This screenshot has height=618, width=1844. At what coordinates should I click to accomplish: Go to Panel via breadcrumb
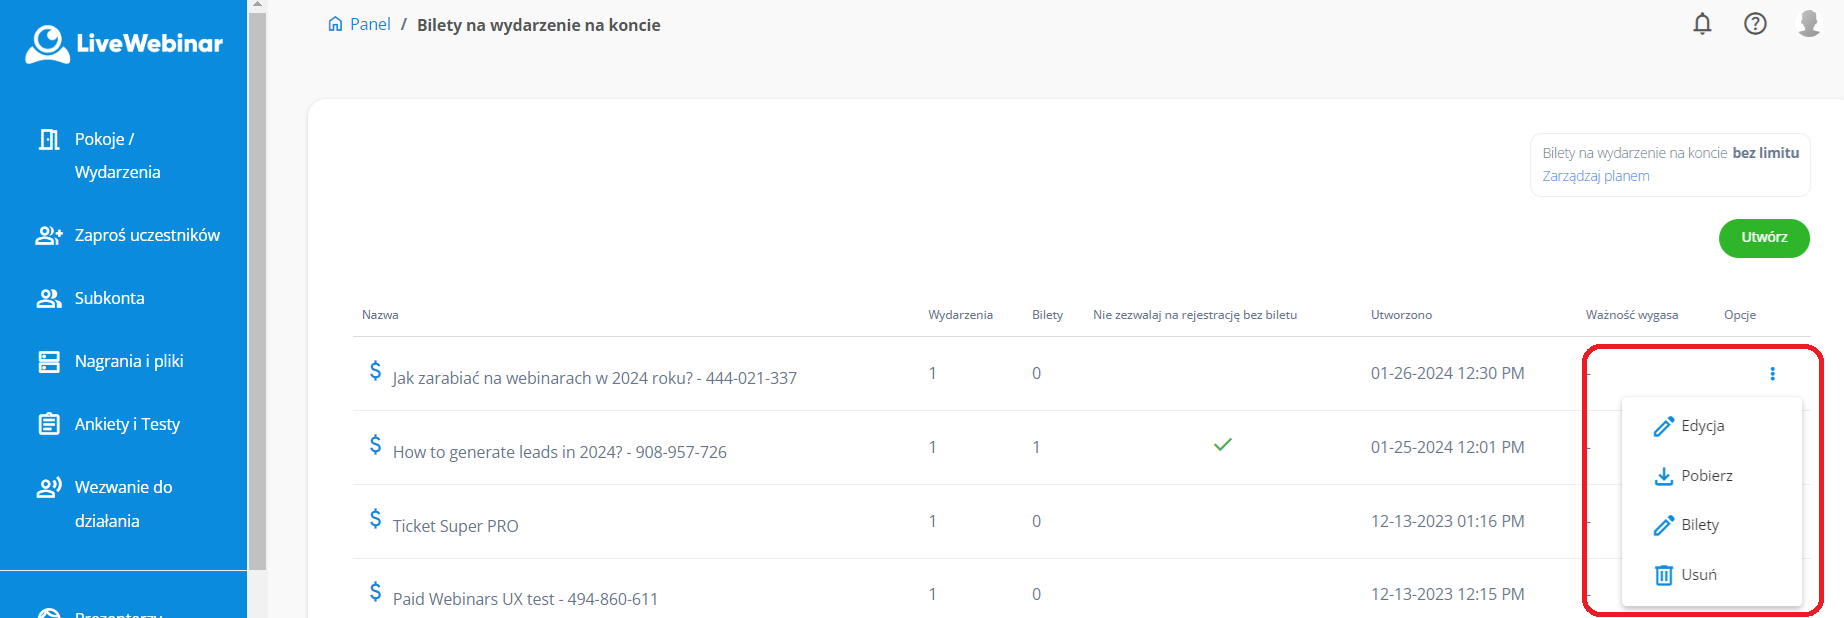369,25
